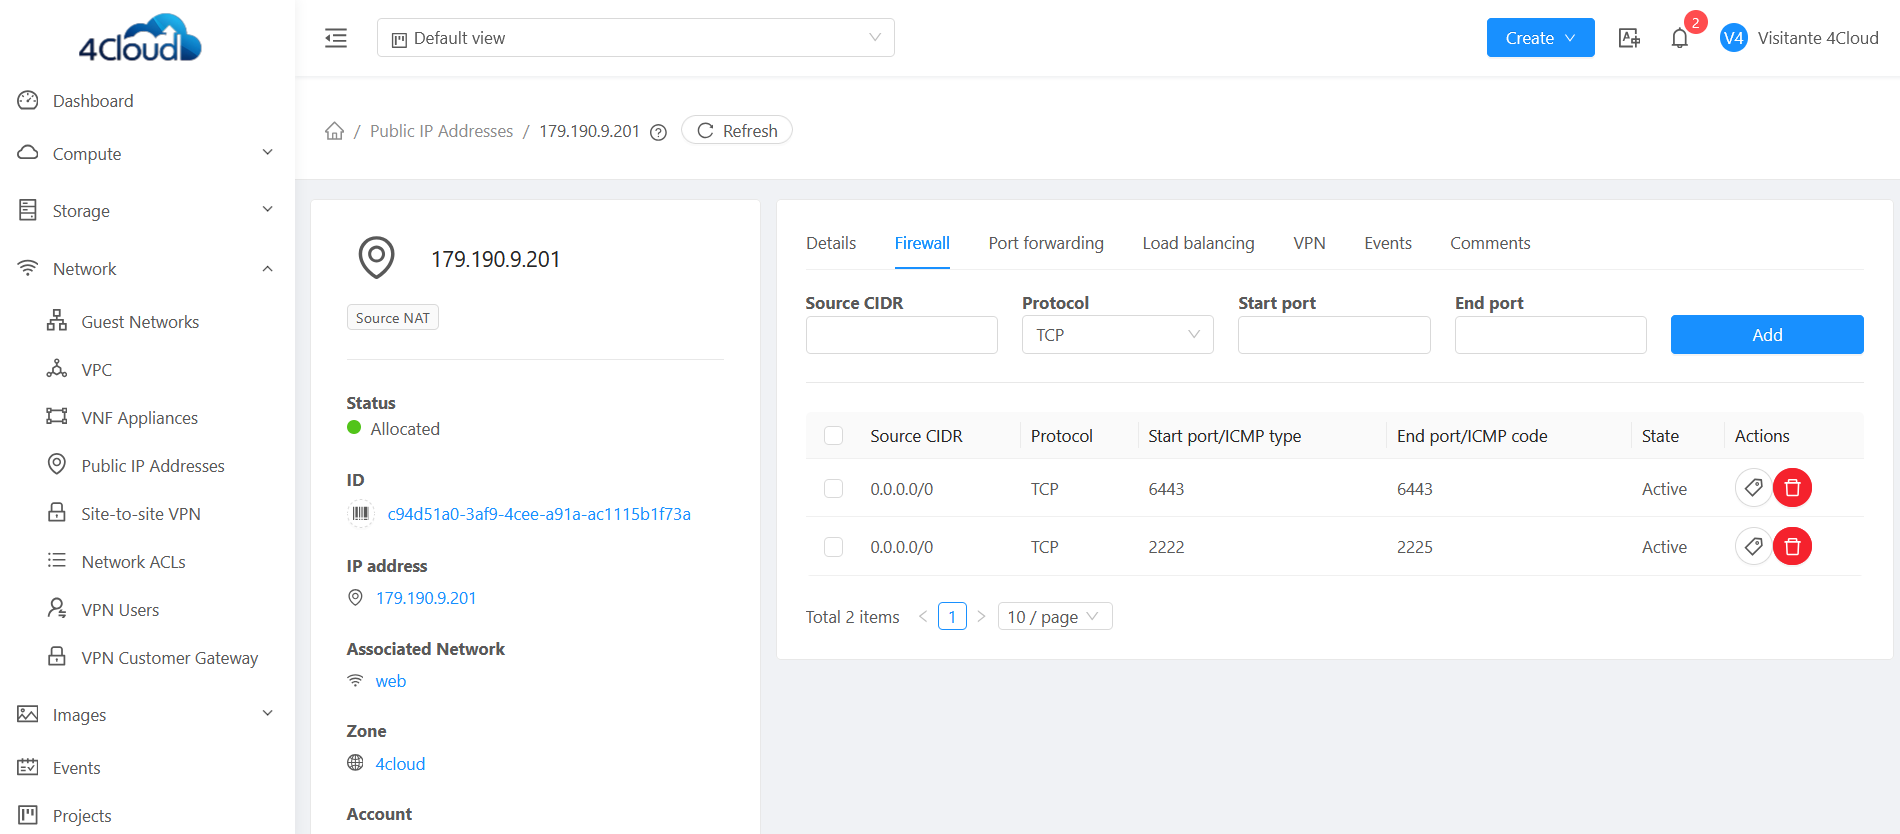Click the Public IP Addresses pin icon

point(57,465)
